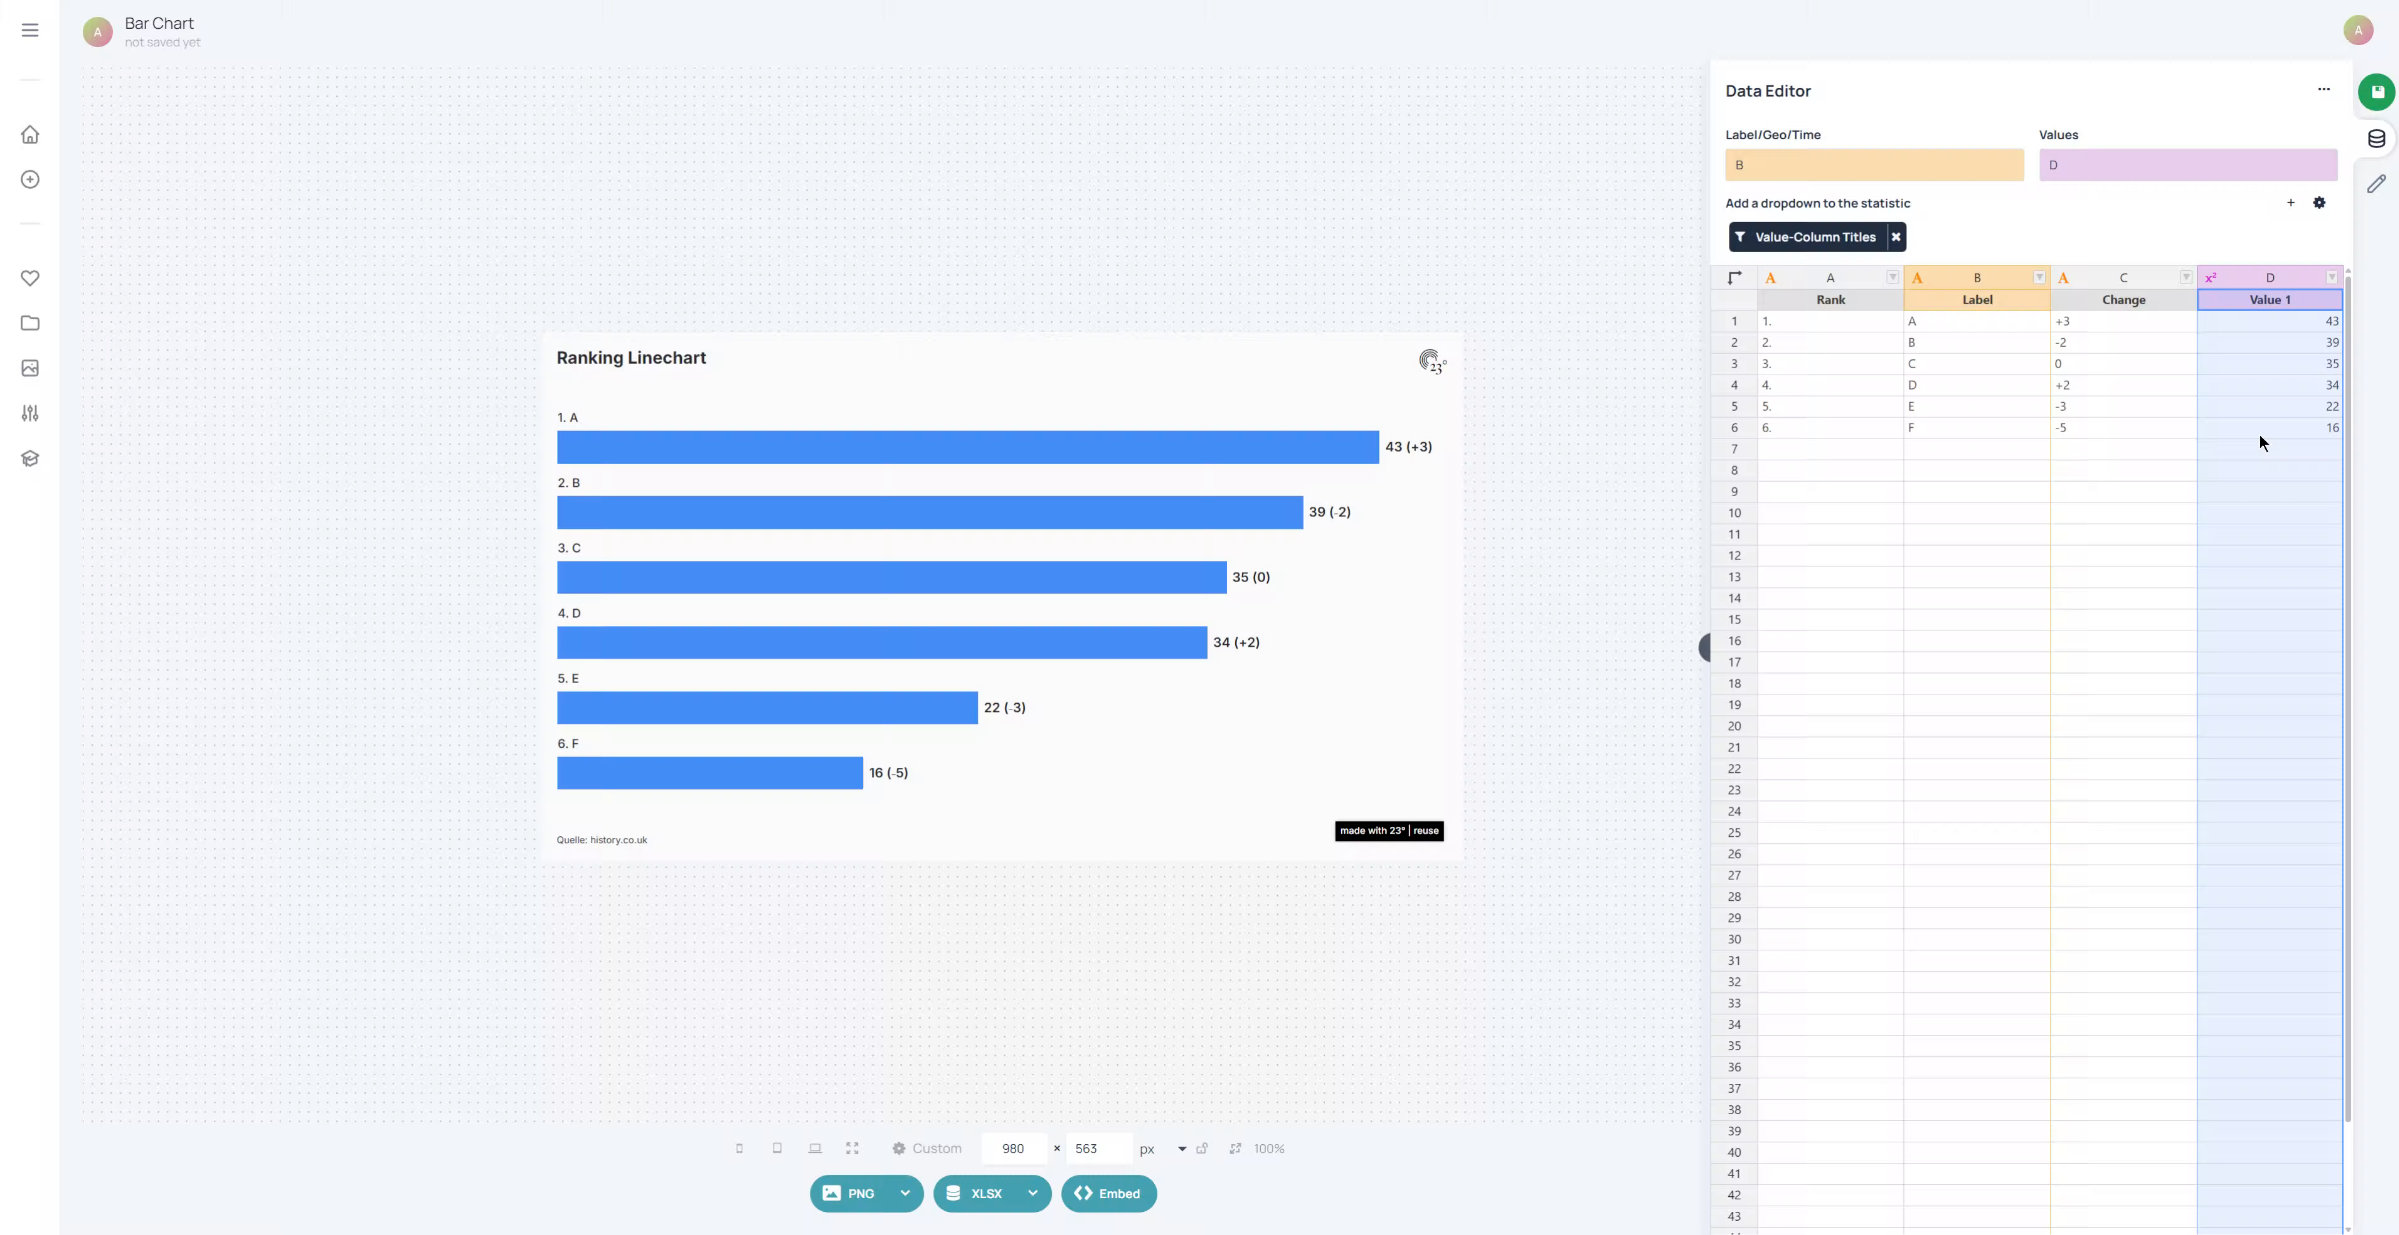Expand the XLSX export format options

(x=1032, y=1193)
